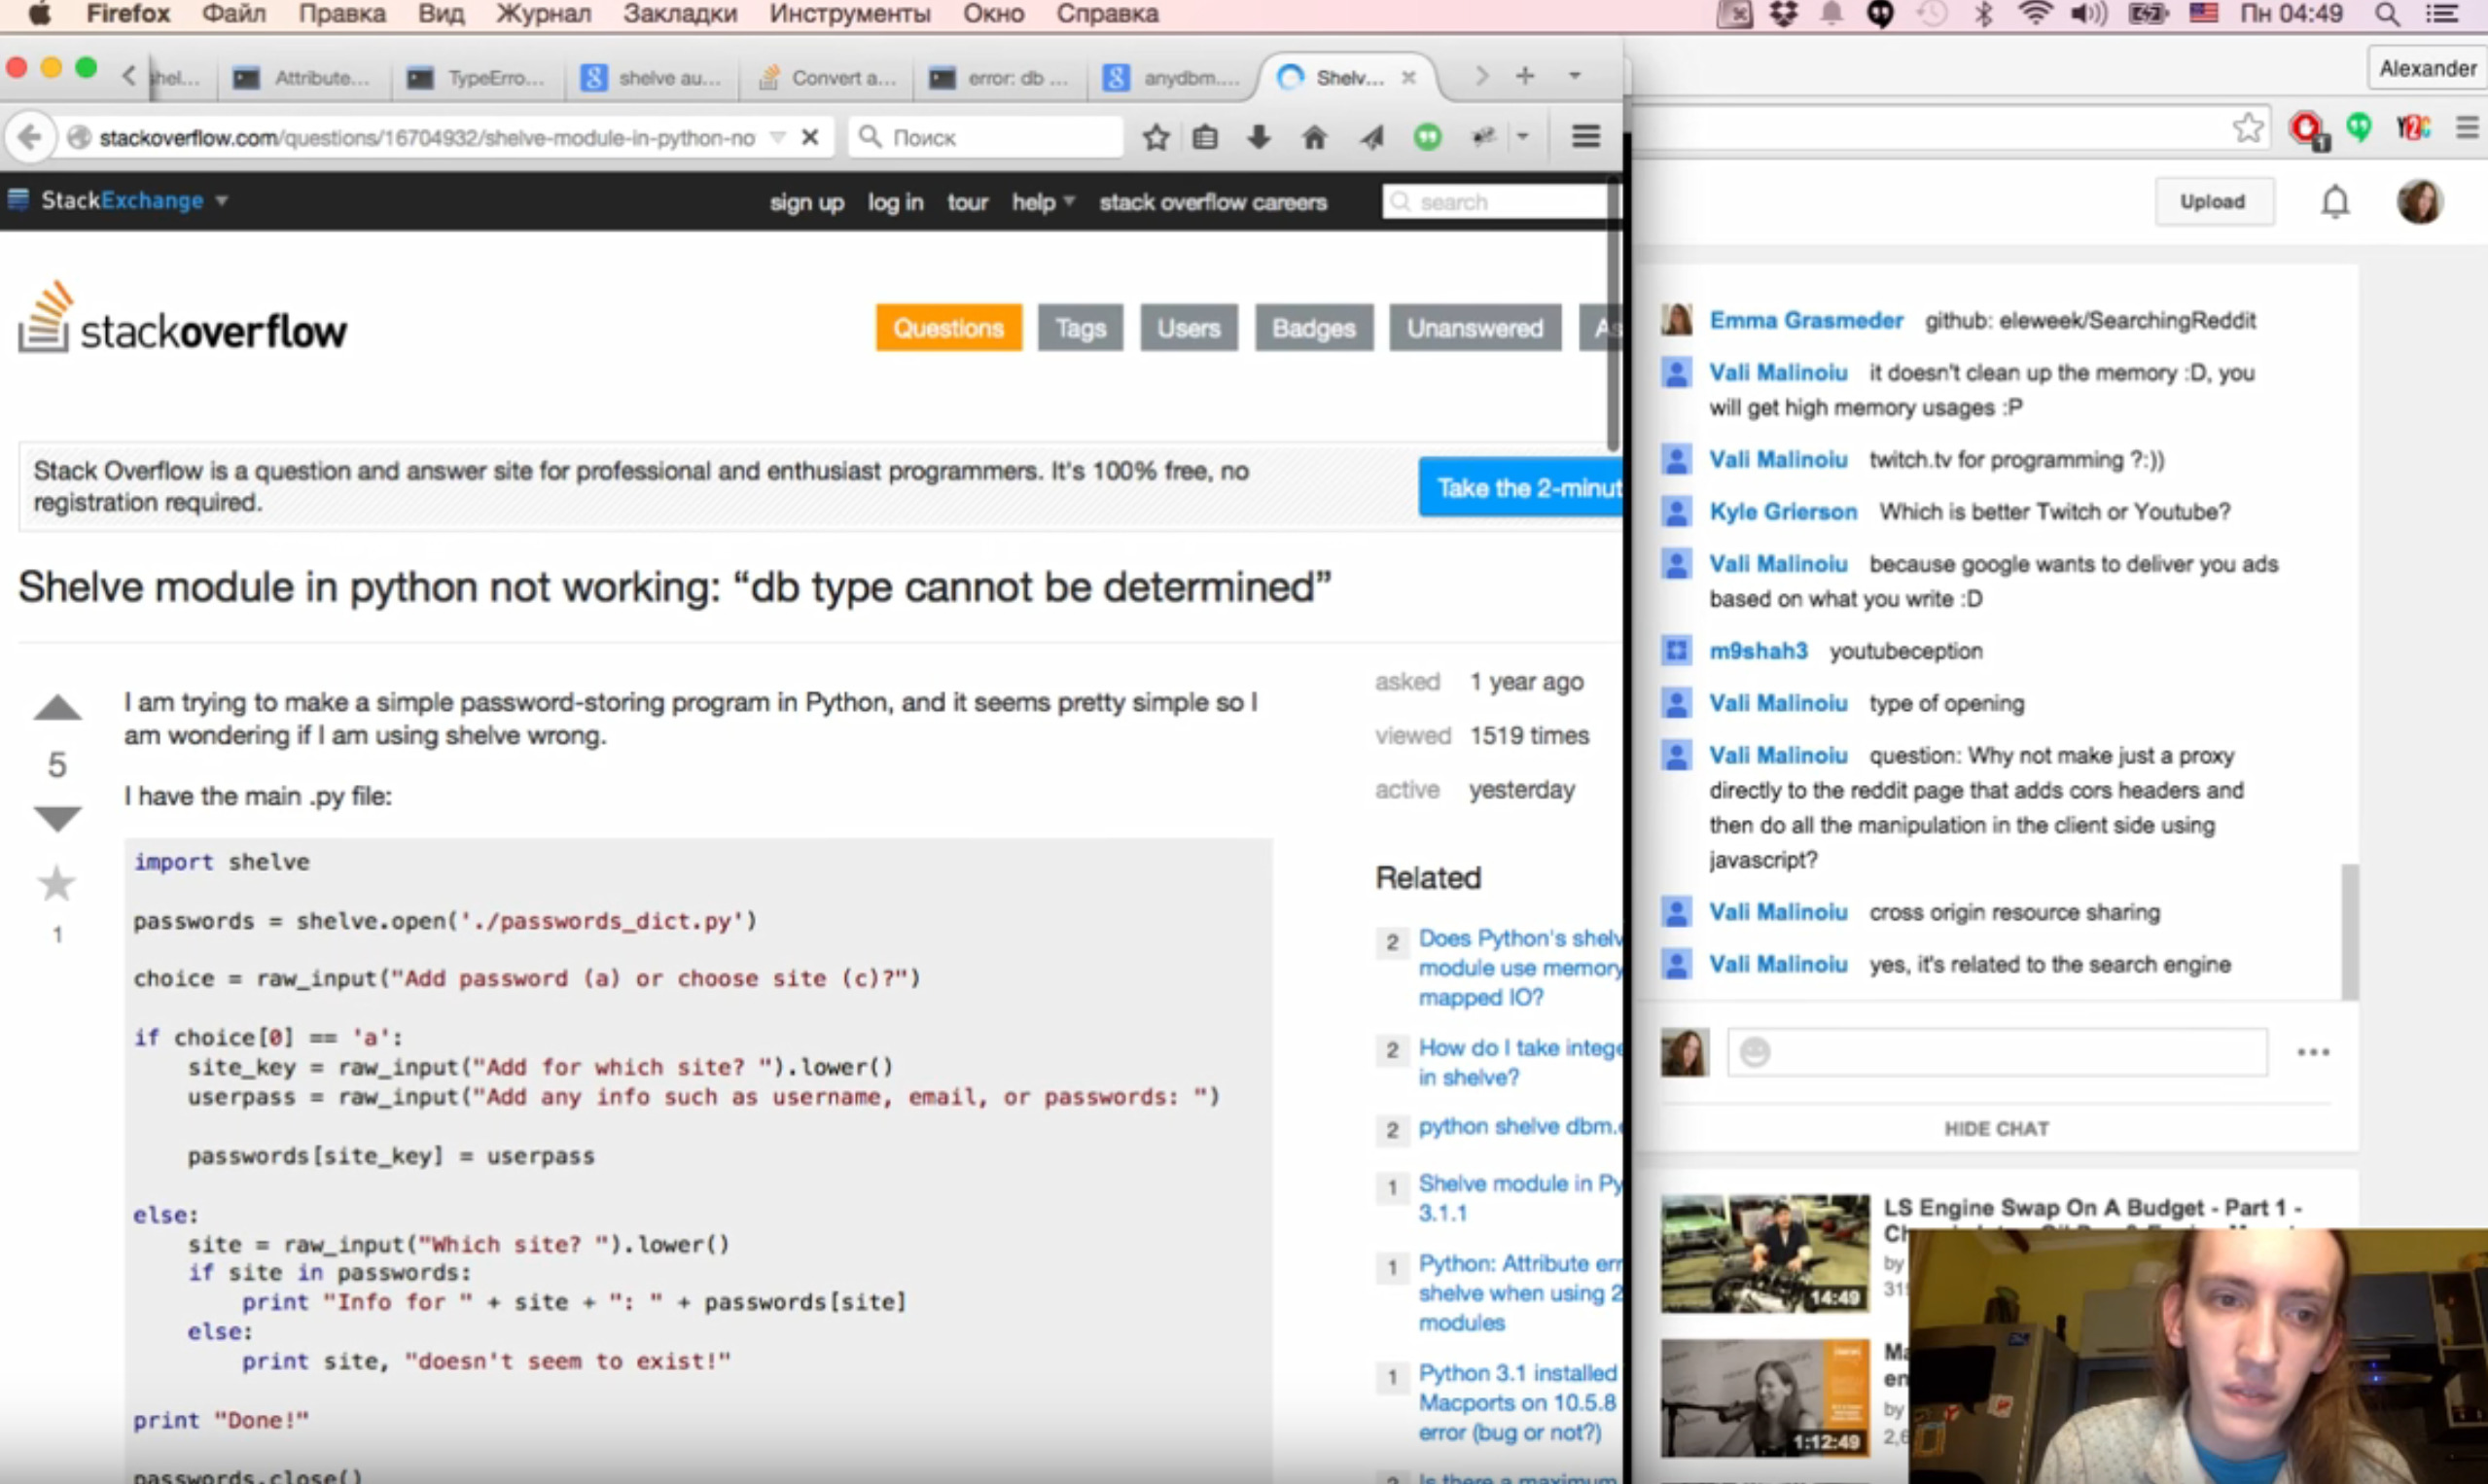The height and width of the screenshot is (1484, 2488).
Task: Click the Chrome hamburger menu icon
Action: (2467, 128)
